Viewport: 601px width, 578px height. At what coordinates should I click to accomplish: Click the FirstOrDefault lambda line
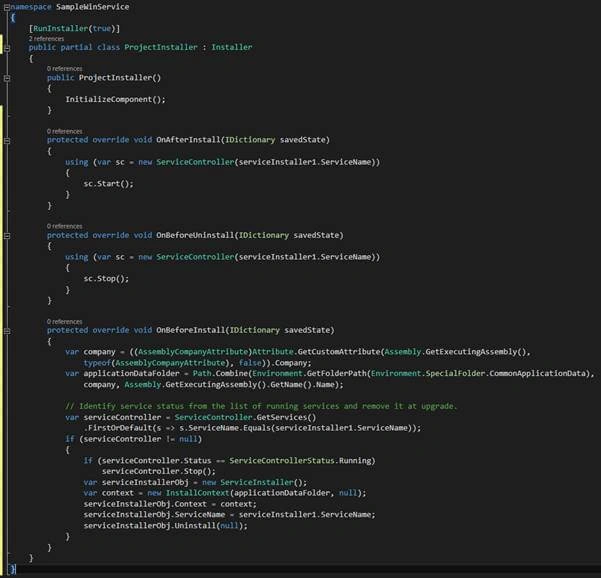point(252,428)
